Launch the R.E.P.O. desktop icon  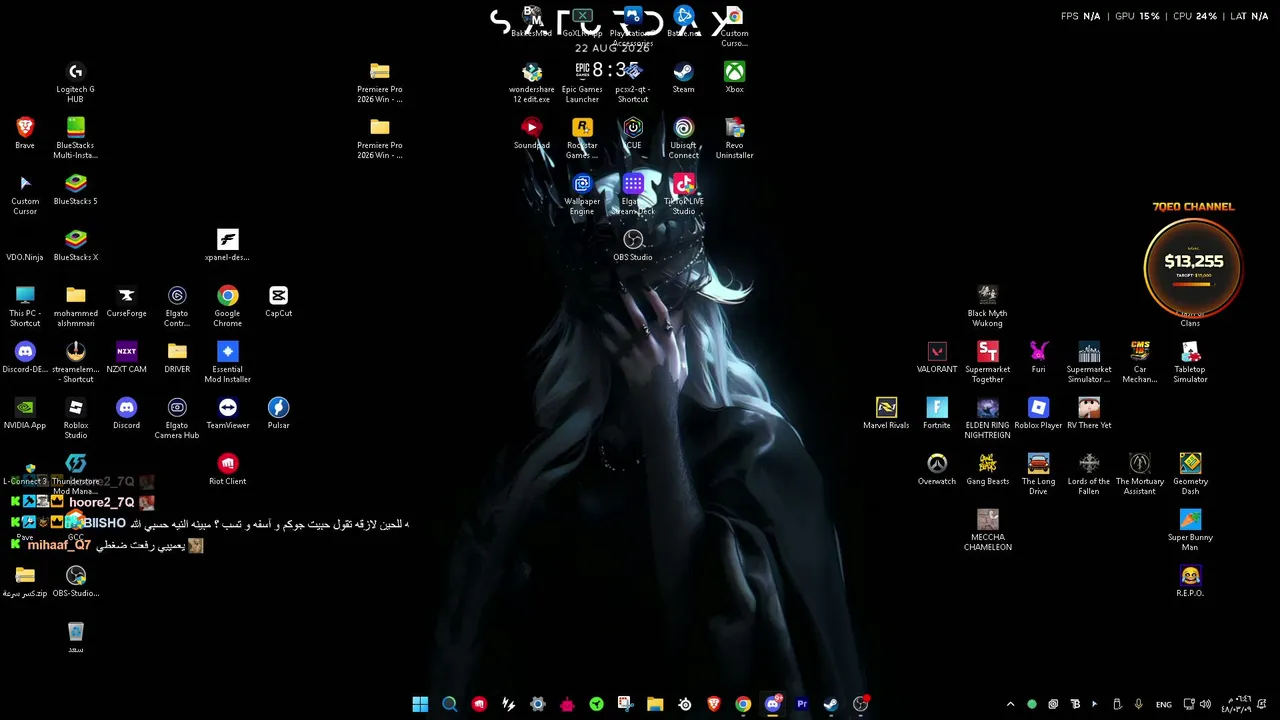coord(1190,581)
